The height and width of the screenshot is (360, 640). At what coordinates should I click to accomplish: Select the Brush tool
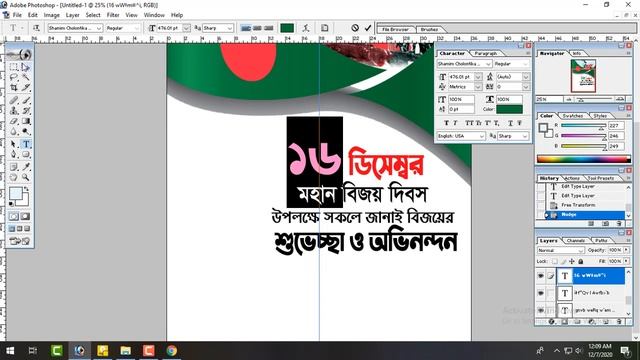(x=26, y=100)
